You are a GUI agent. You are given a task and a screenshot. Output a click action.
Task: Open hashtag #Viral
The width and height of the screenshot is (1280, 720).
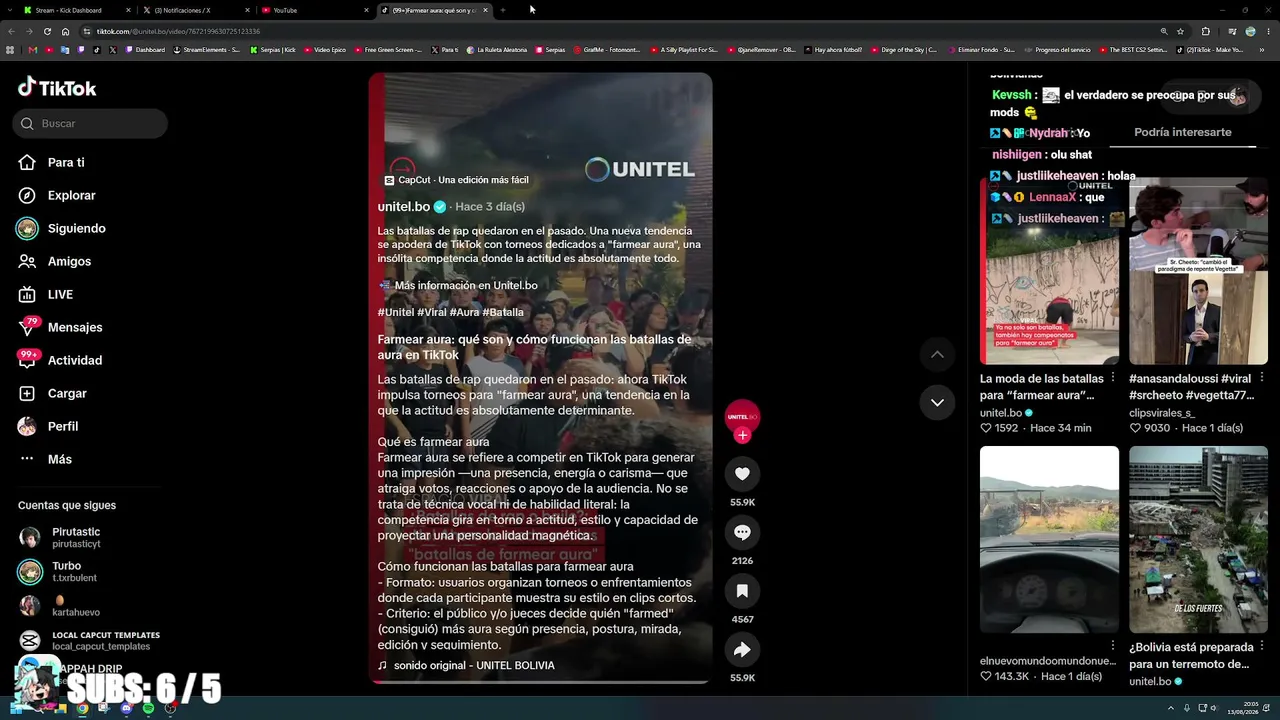pos(432,312)
